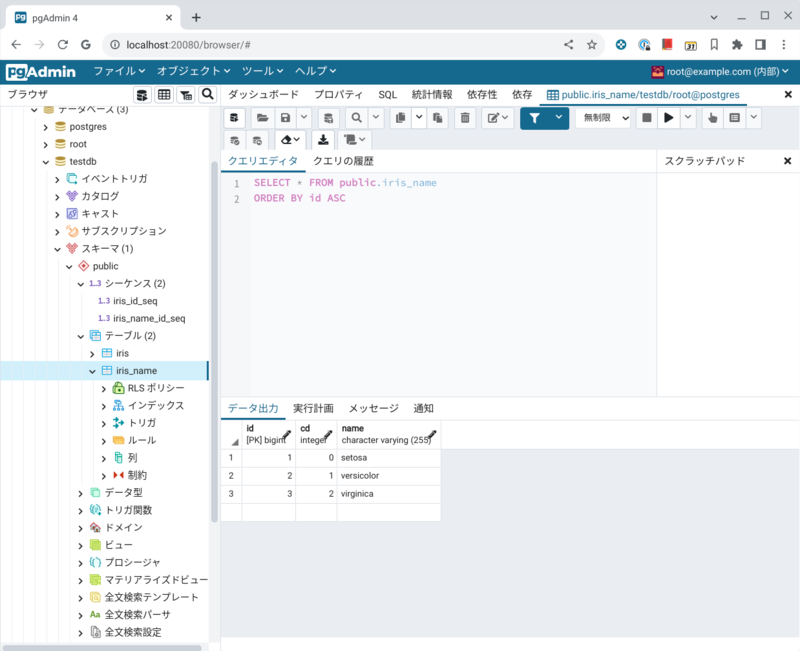
Task: Click the Open File folder icon
Action: 262,118
